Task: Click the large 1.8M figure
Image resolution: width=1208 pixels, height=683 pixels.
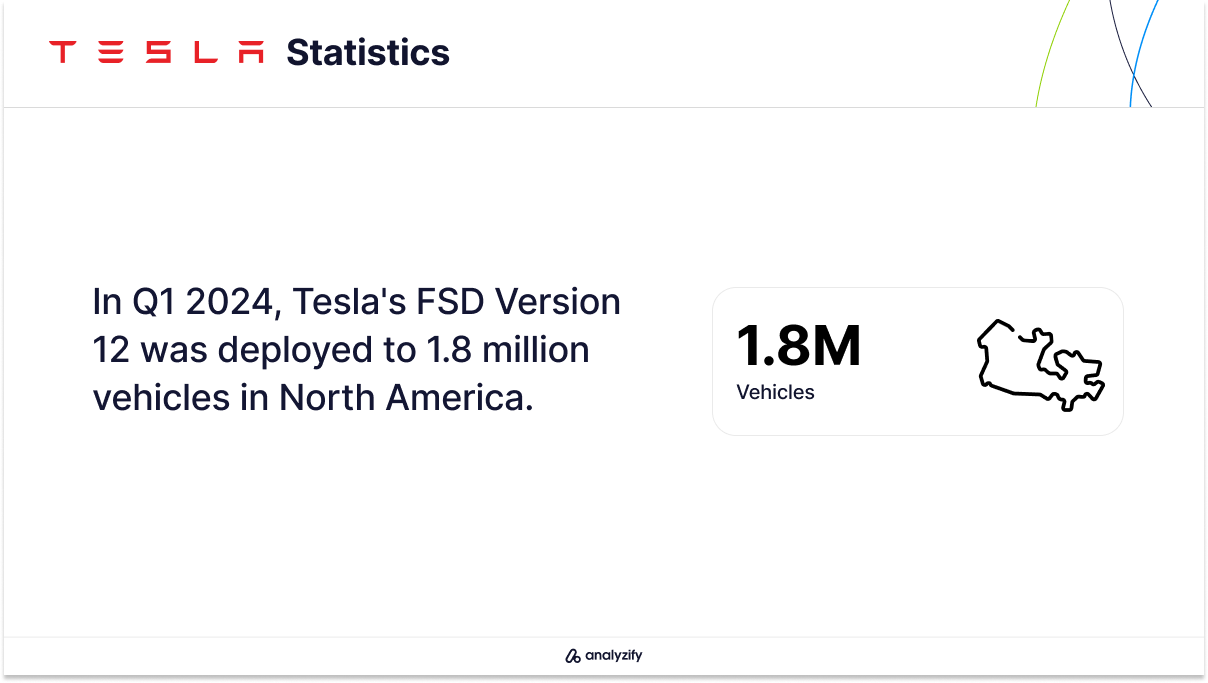Action: (798, 346)
